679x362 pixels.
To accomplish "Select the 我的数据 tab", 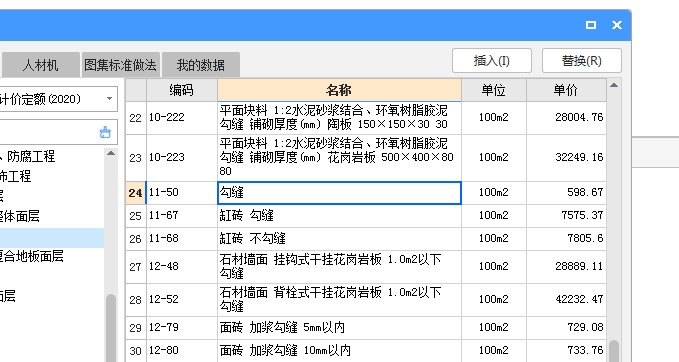I will pos(200,65).
